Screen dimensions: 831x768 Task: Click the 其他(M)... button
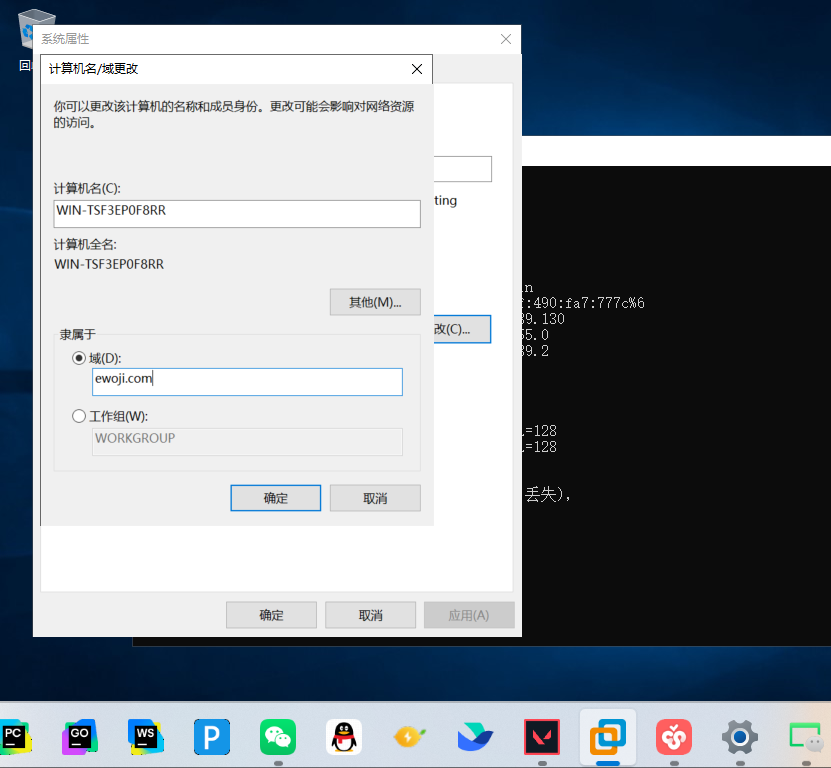[x=375, y=302]
